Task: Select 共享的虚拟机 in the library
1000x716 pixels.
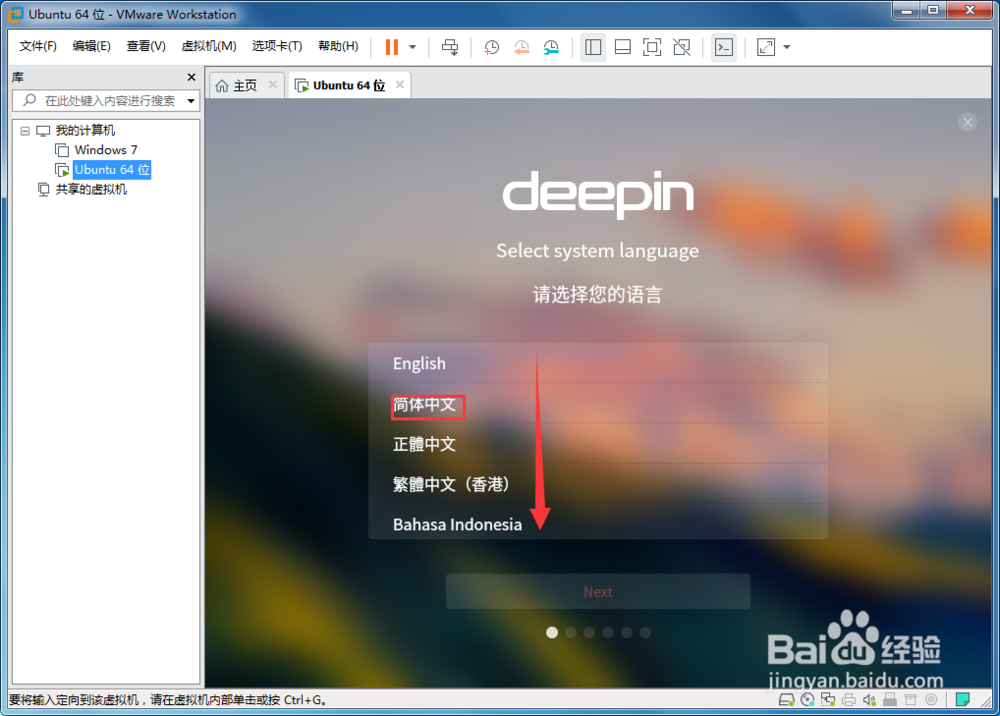Action: (91, 189)
